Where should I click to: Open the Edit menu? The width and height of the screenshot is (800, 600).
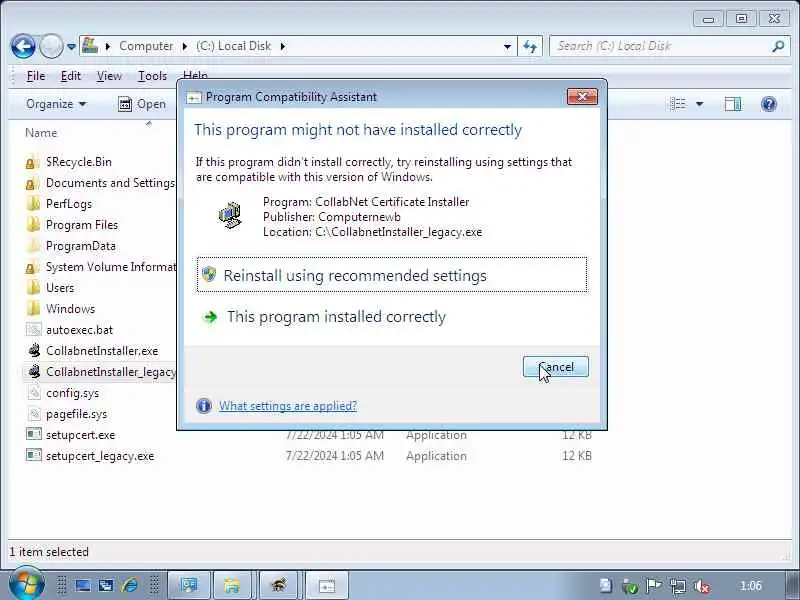70,76
